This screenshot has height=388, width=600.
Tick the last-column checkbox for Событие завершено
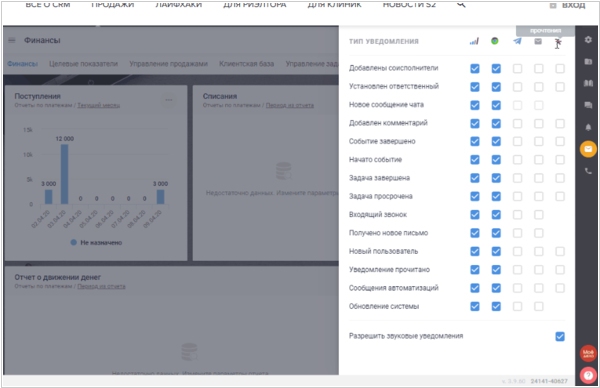[x=560, y=142]
